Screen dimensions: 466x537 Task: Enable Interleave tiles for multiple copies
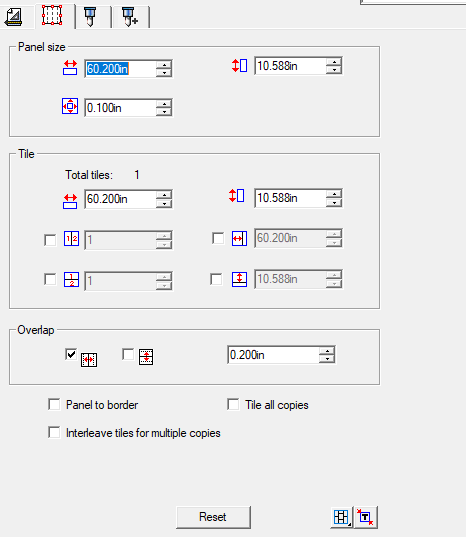pos(54,432)
